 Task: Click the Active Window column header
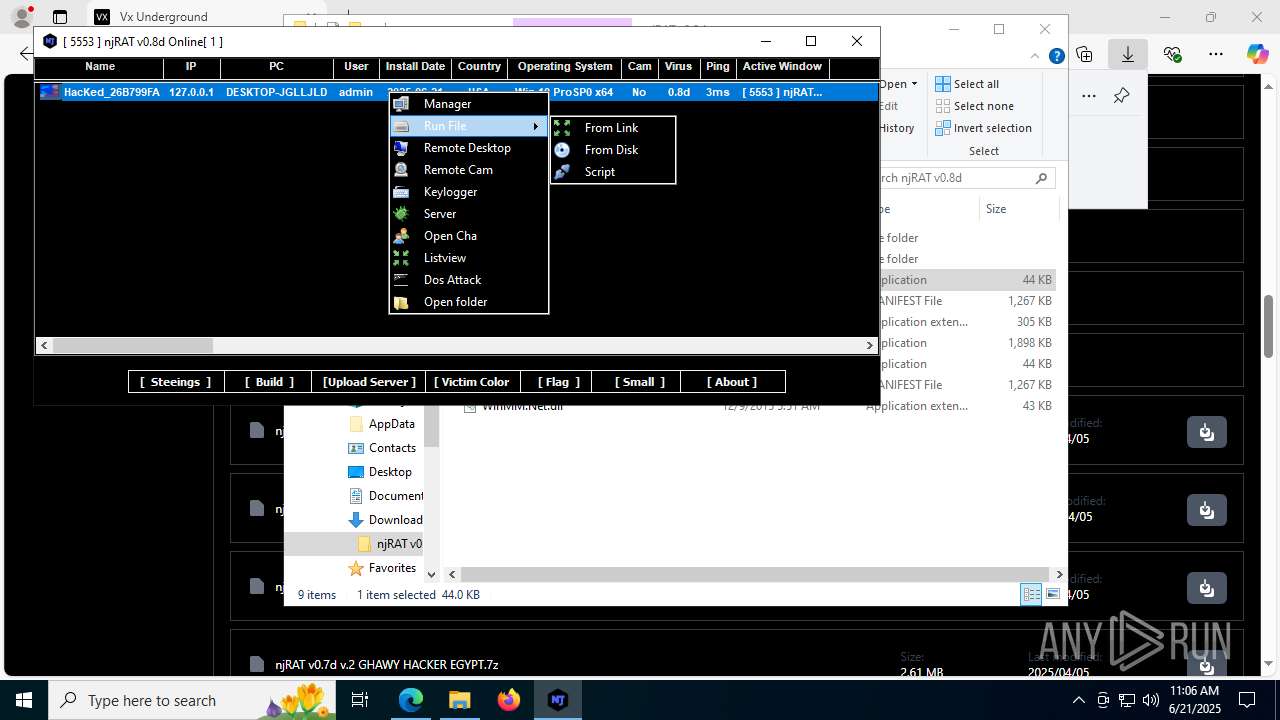pos(782,67)
